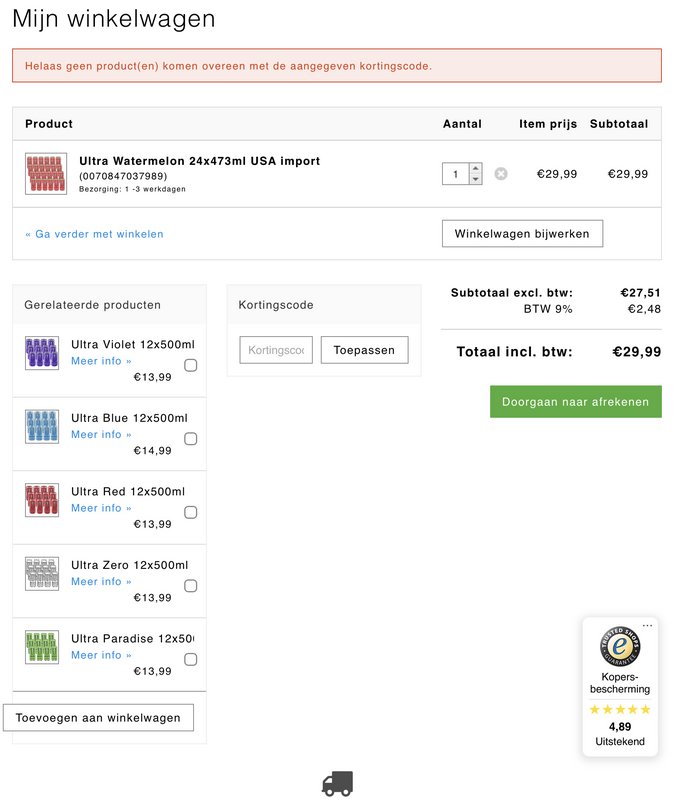The image size is (674, 800).
Task: Click Winkelwagen bijwerken button
Action: (522, 234)
